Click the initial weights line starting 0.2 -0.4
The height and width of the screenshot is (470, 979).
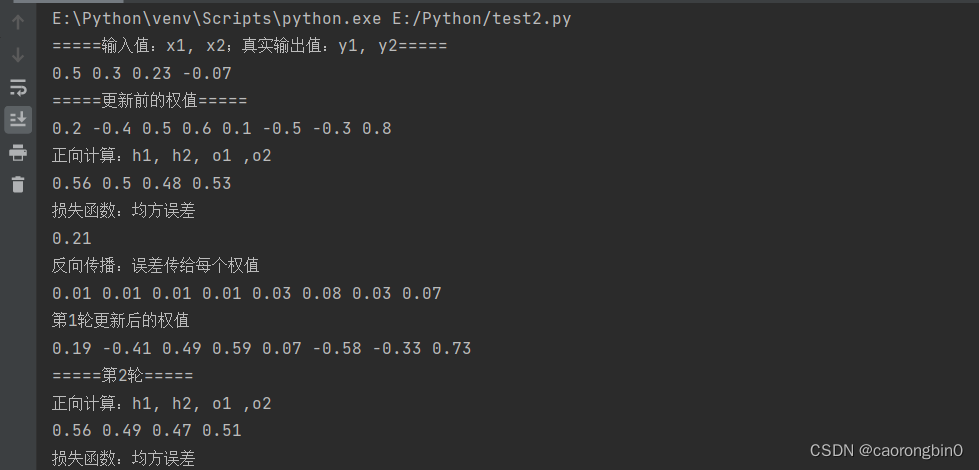[x=222, y=129]
